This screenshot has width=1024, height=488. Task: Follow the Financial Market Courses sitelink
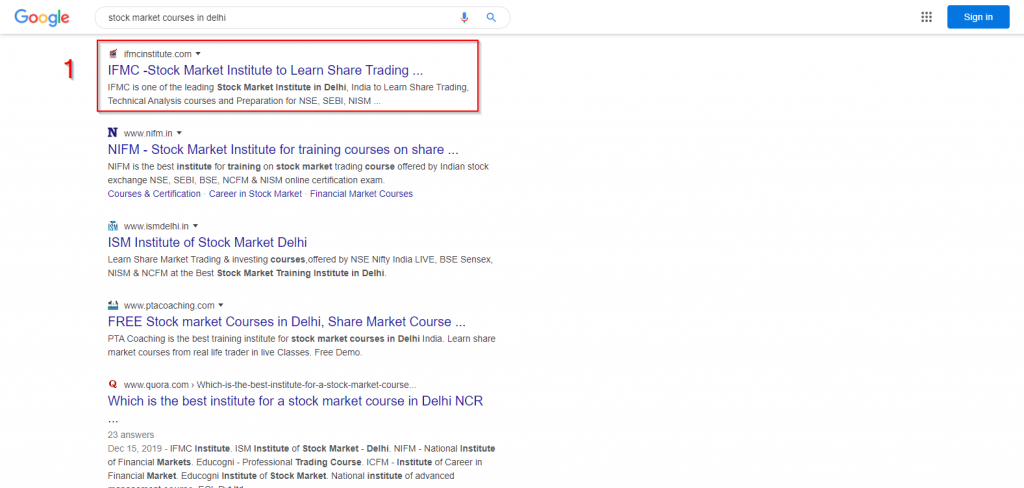pos(361,194)
